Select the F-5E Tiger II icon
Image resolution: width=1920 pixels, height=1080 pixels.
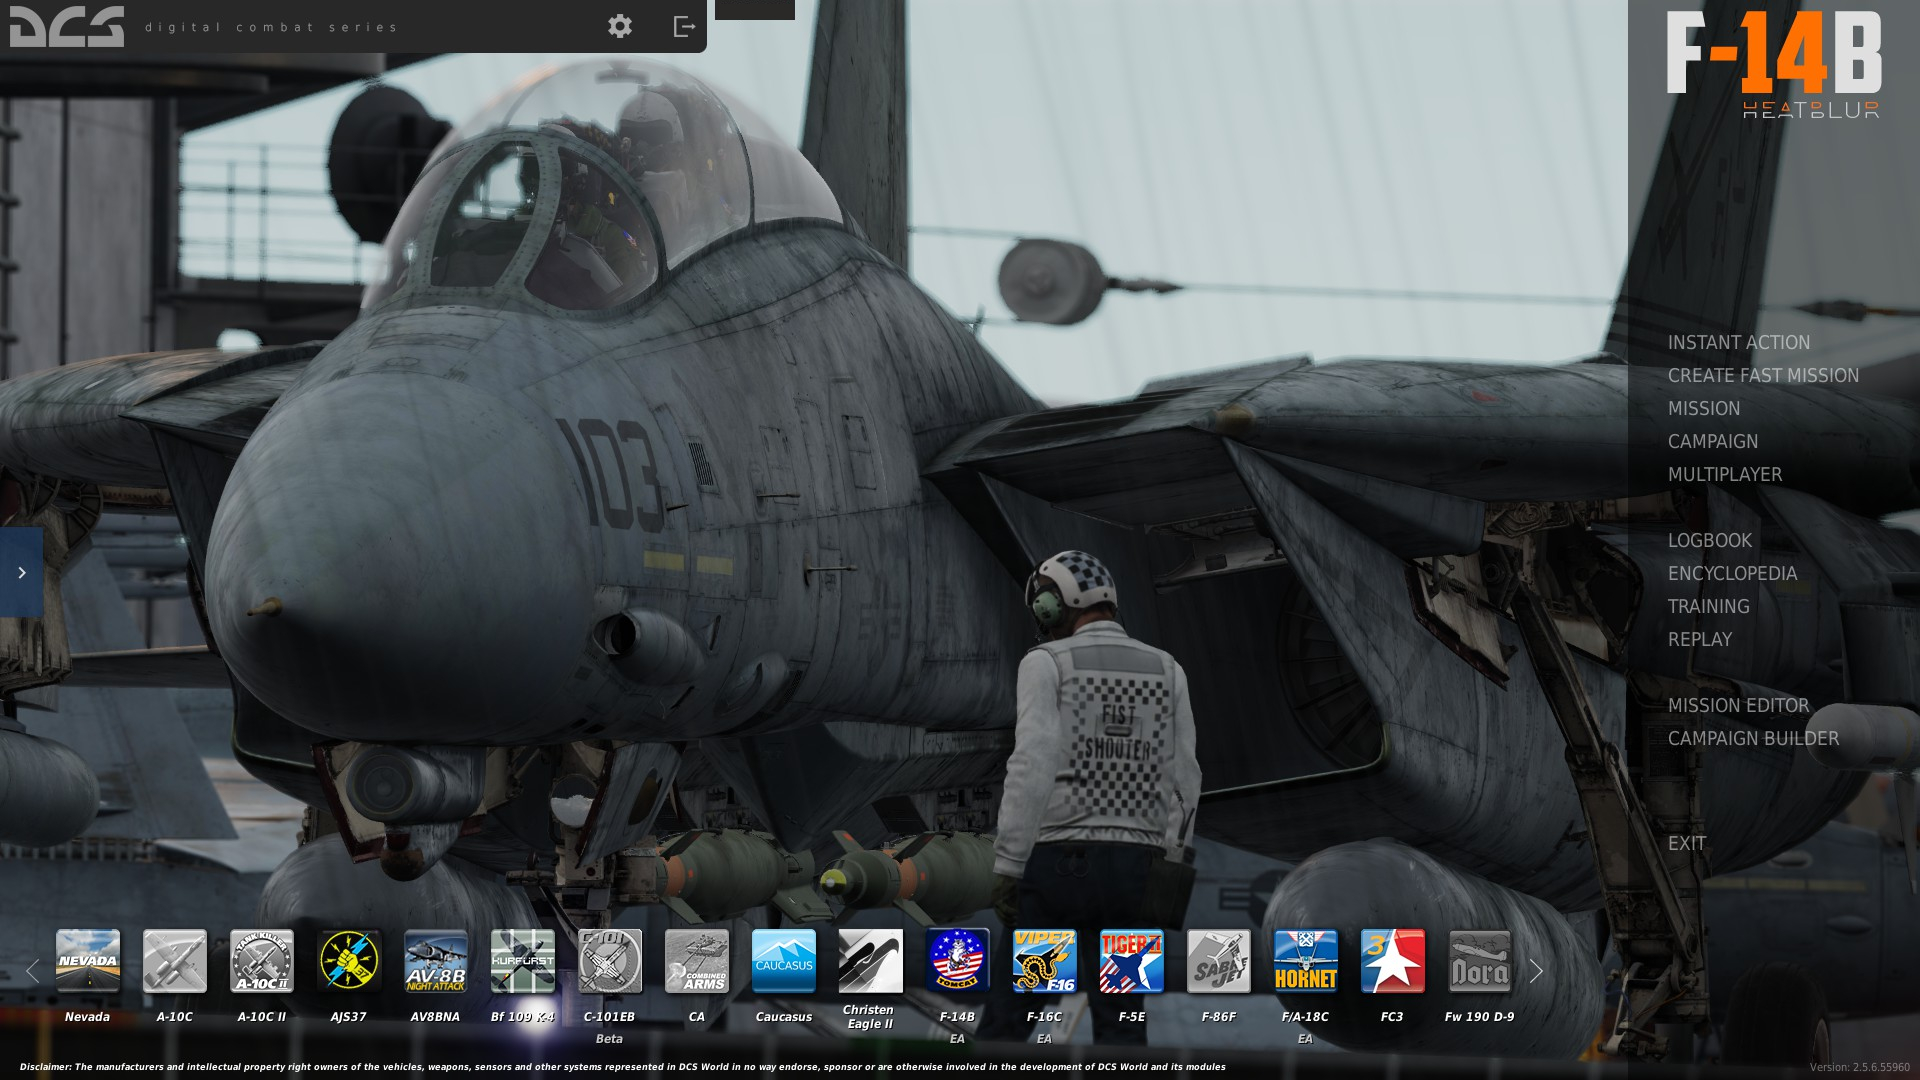(x=1132, y=961)
